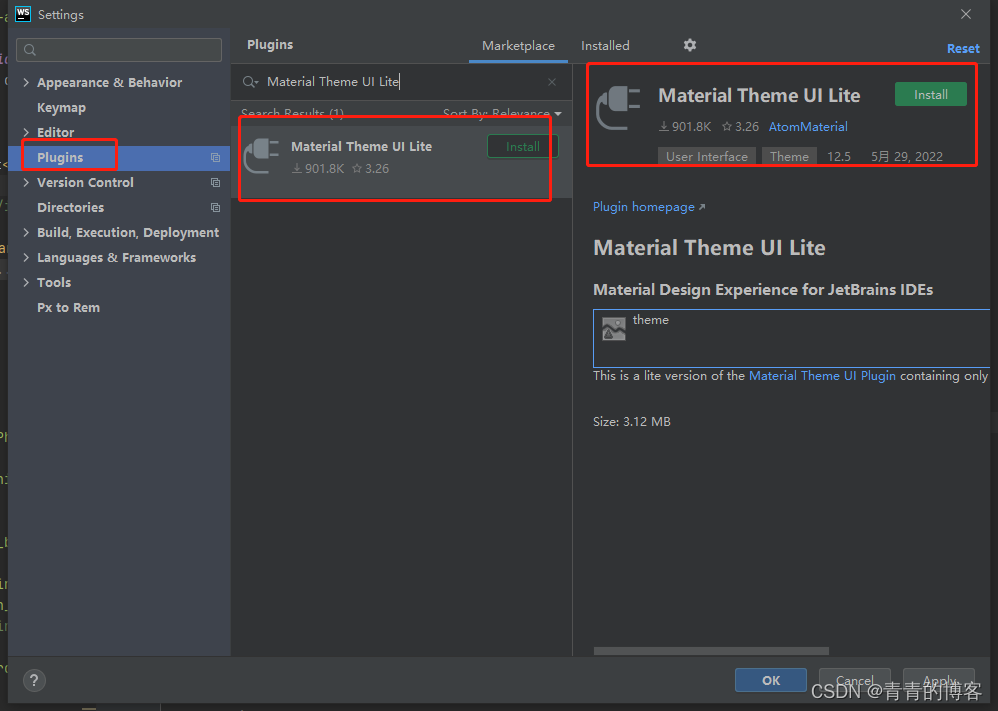
Task: Open the help question mark button
Action: click(34, 680)
